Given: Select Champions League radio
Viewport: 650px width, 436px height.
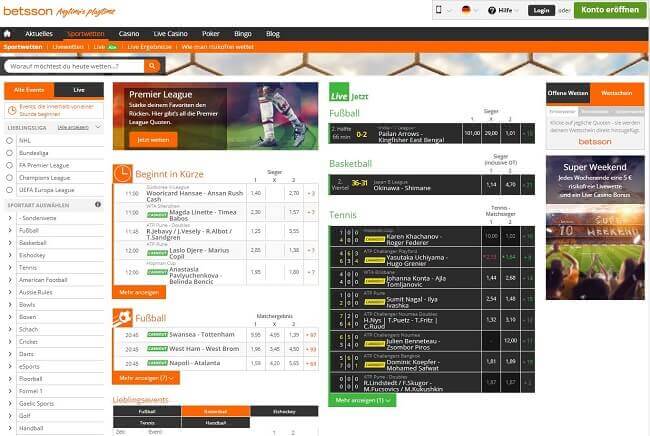Looking at the screenshot, I should click(x=10, y=178).
